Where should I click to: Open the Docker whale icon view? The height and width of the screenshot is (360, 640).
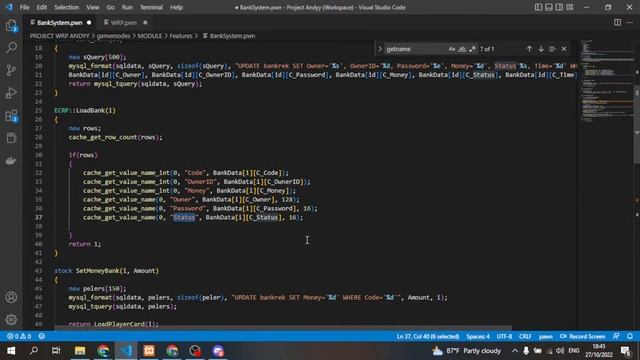coord(11,160)
